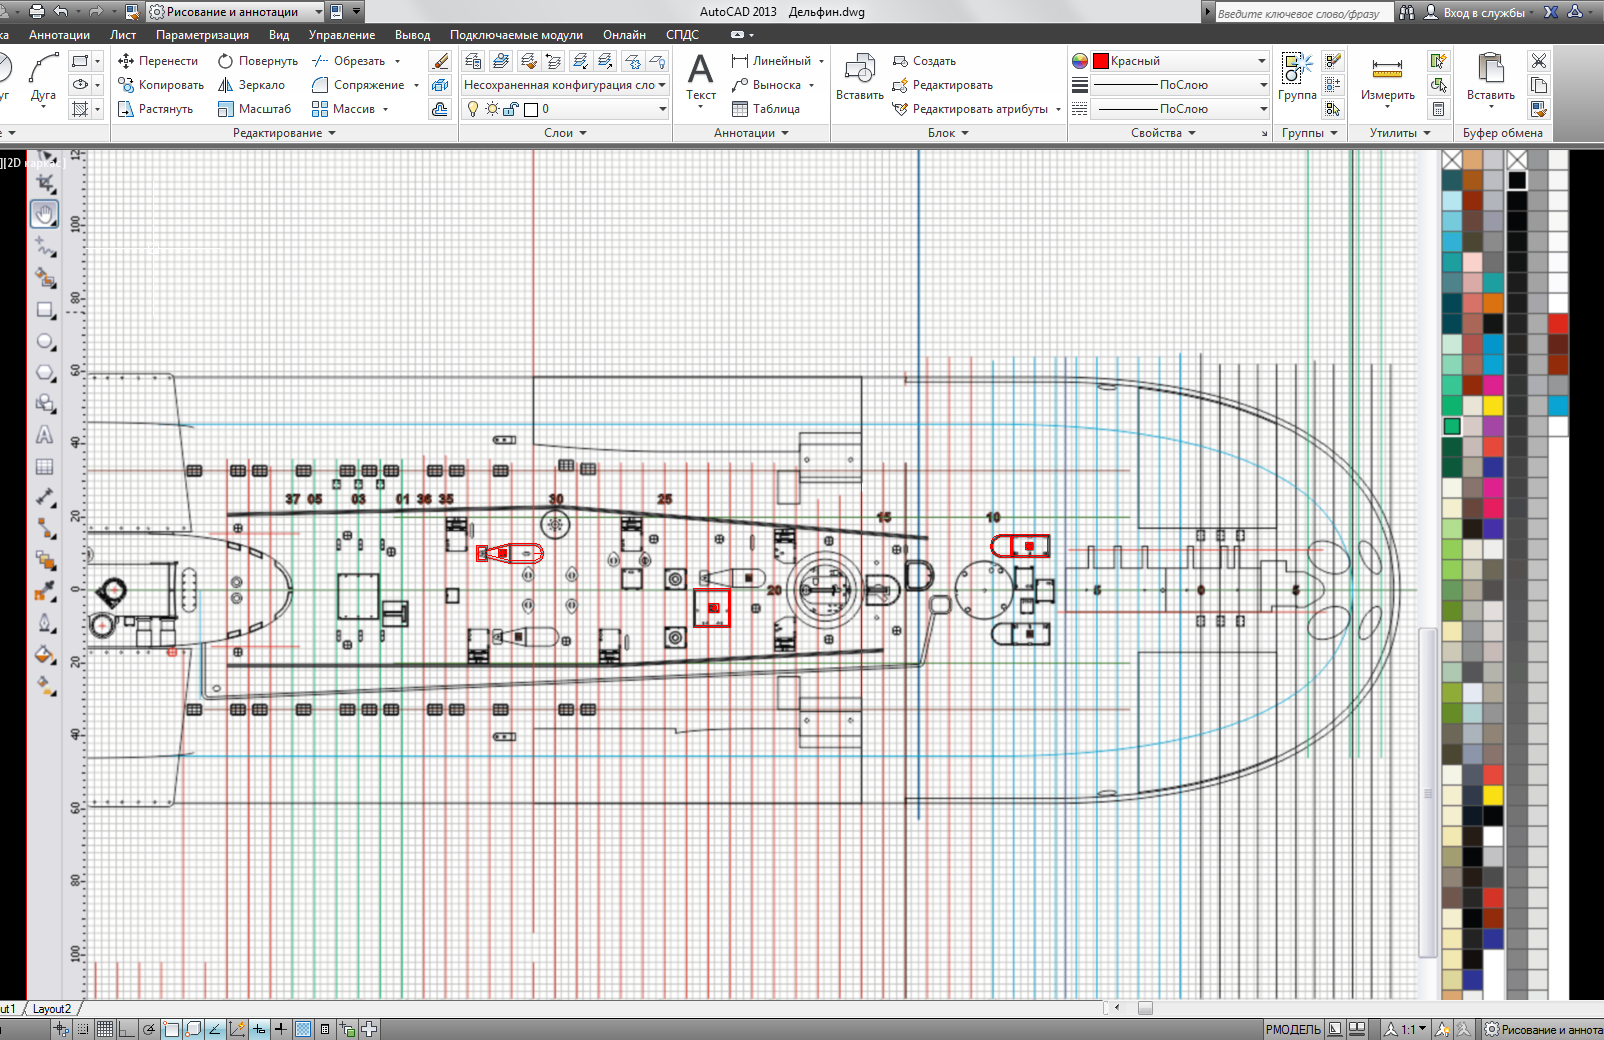
Task: Open the Вид ribbon tab
Action: tap(279, 35)
